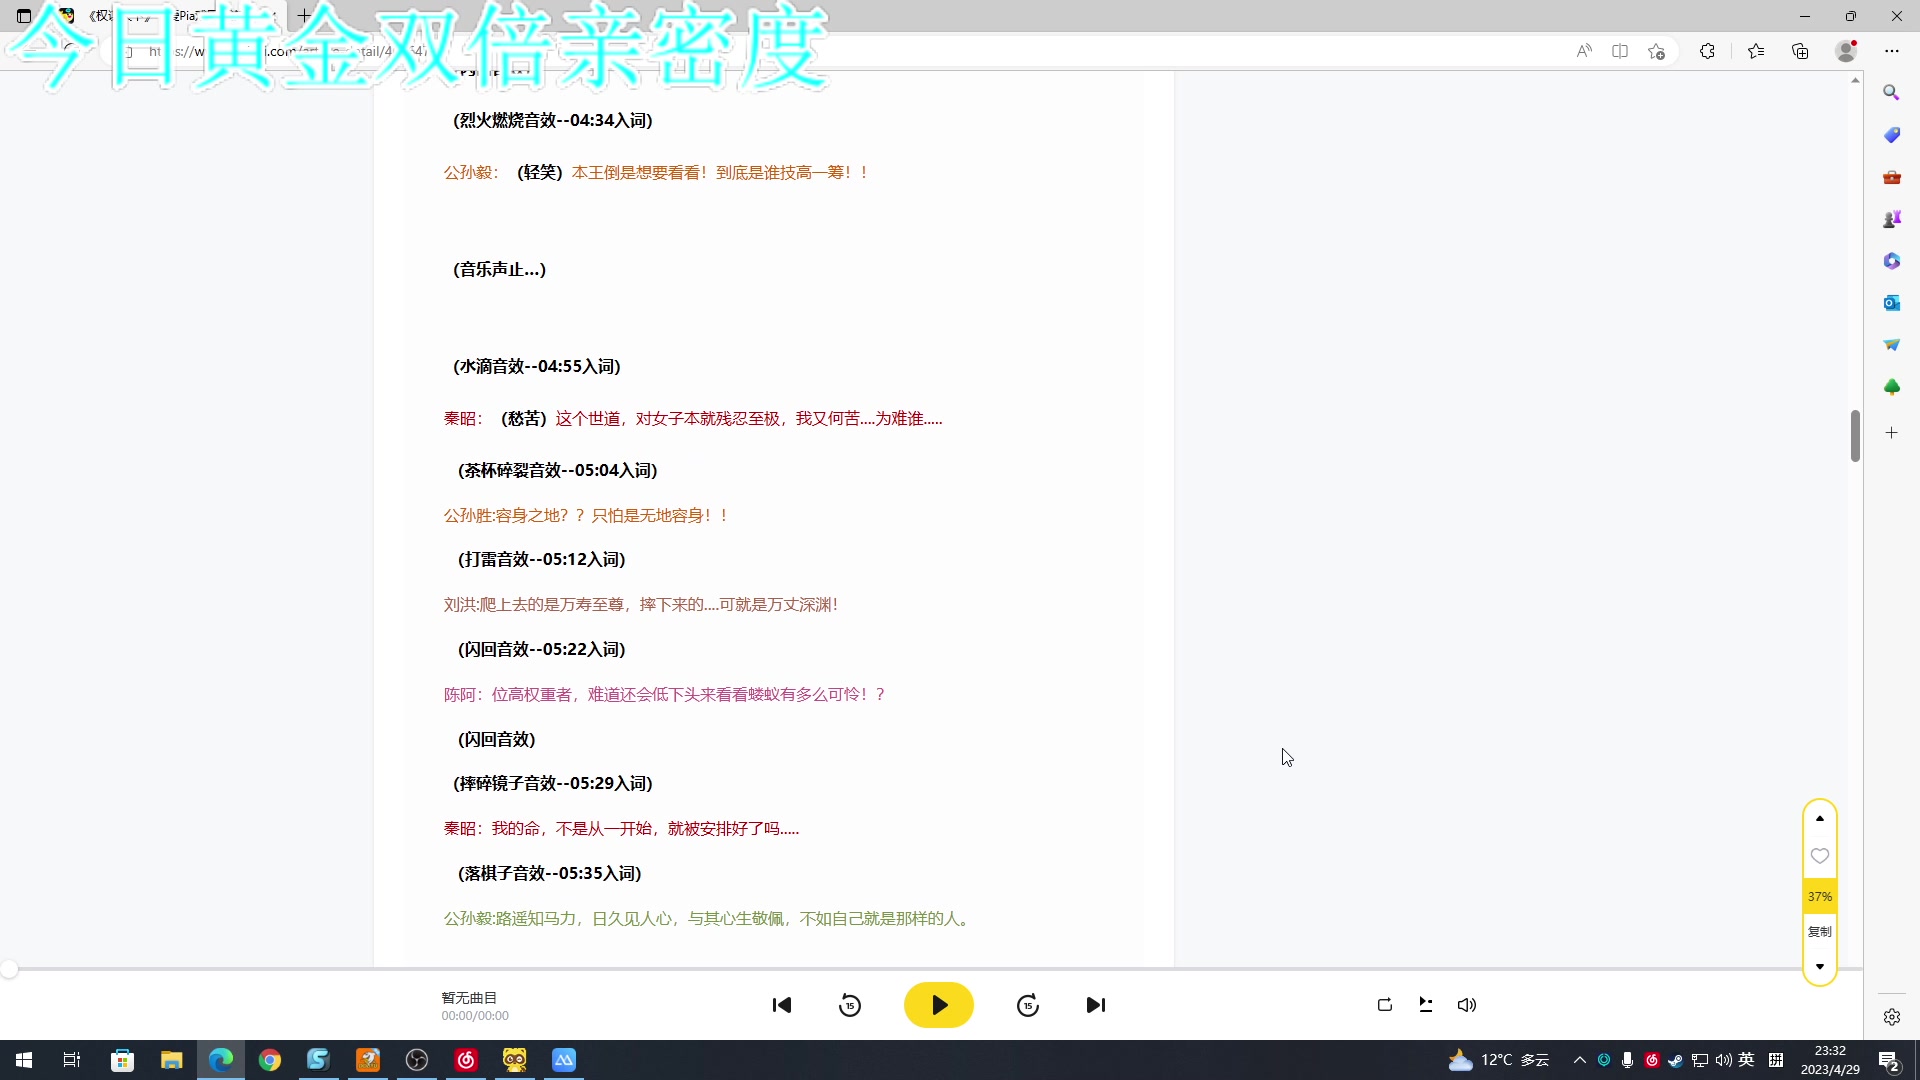Open the notification center icon

pos(1889,1060)
